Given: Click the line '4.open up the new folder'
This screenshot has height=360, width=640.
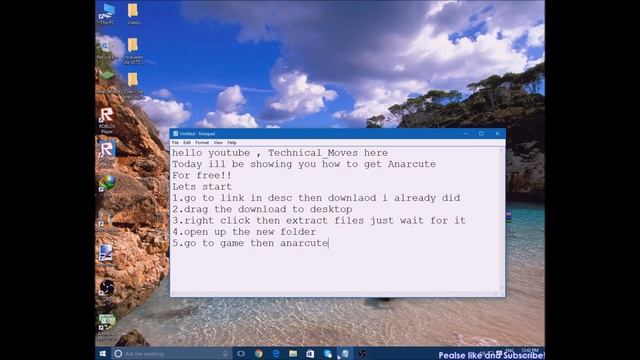Looking at the screenshot, I should tap(244, 232).
